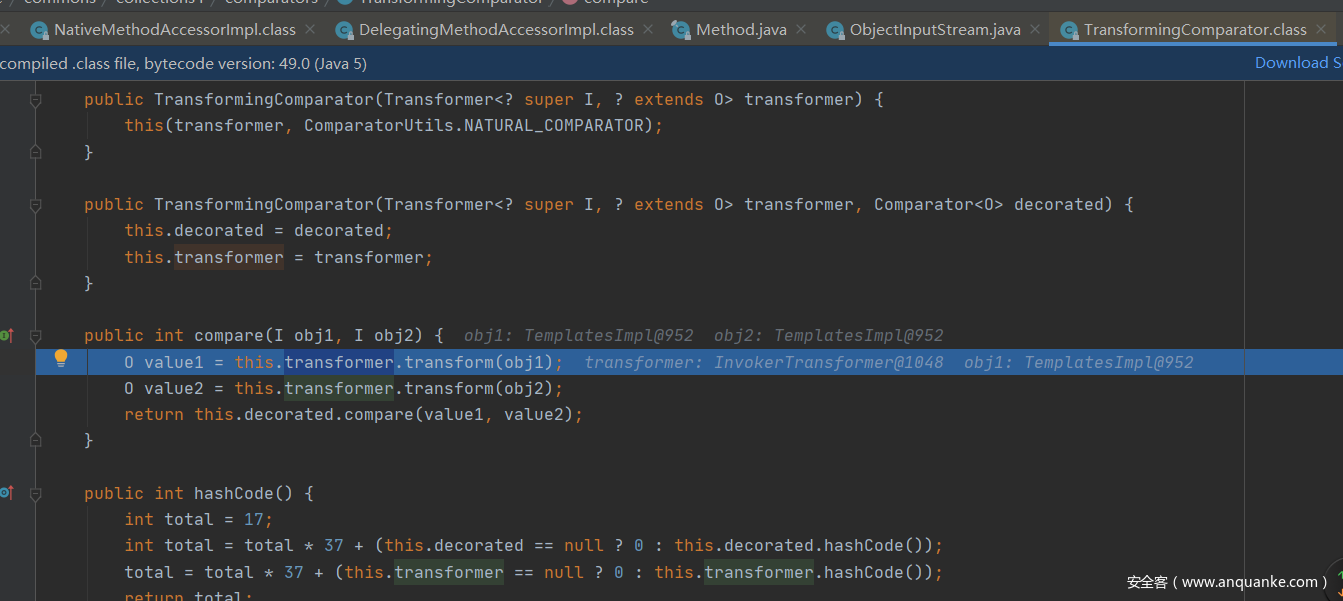Close the DelegatingMethodAccessorImpl.class tab

[x=648, y=30]
